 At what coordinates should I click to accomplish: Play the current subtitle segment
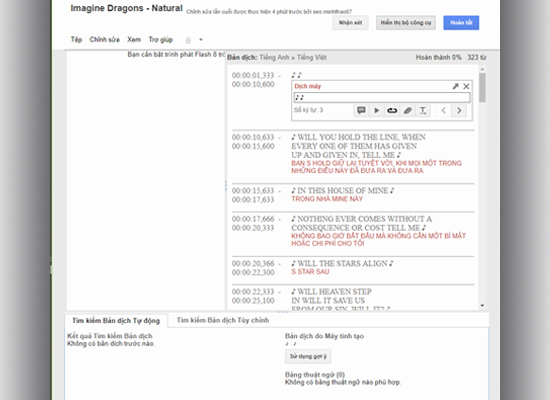(x=376, y=111)
